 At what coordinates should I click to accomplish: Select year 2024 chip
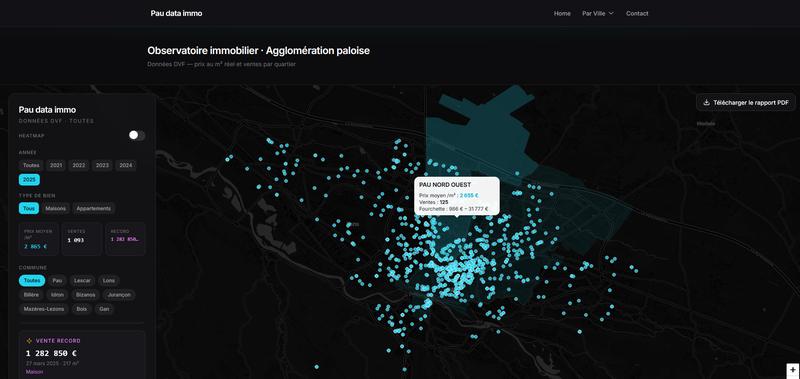(x=126, y=165)
